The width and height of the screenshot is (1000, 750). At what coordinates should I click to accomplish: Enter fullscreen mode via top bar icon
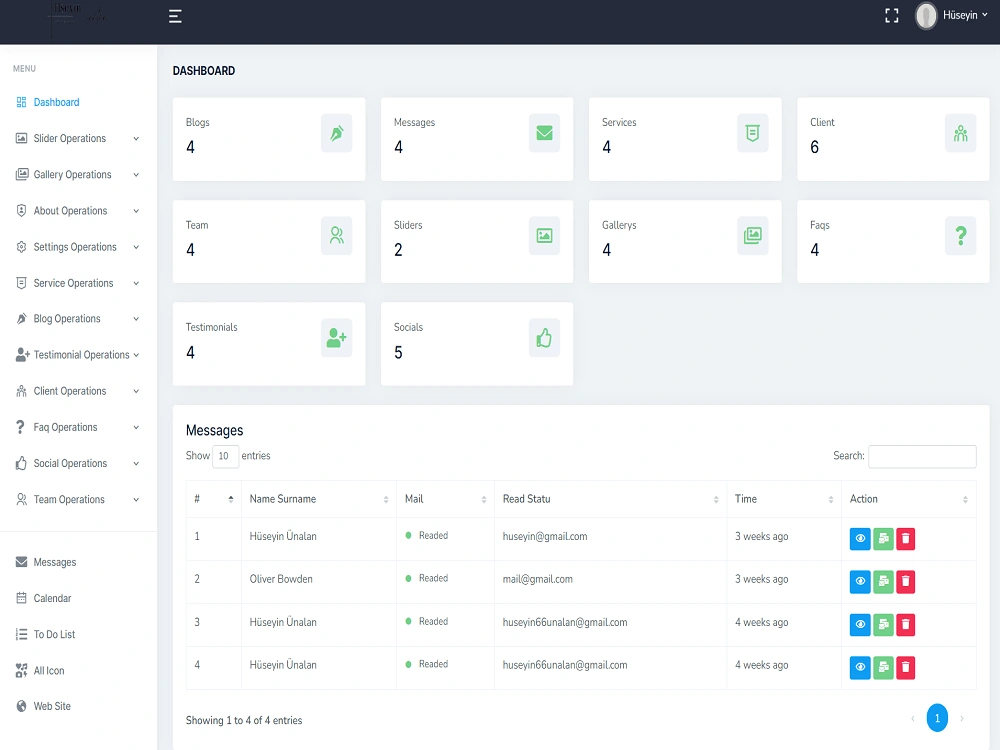892,16
